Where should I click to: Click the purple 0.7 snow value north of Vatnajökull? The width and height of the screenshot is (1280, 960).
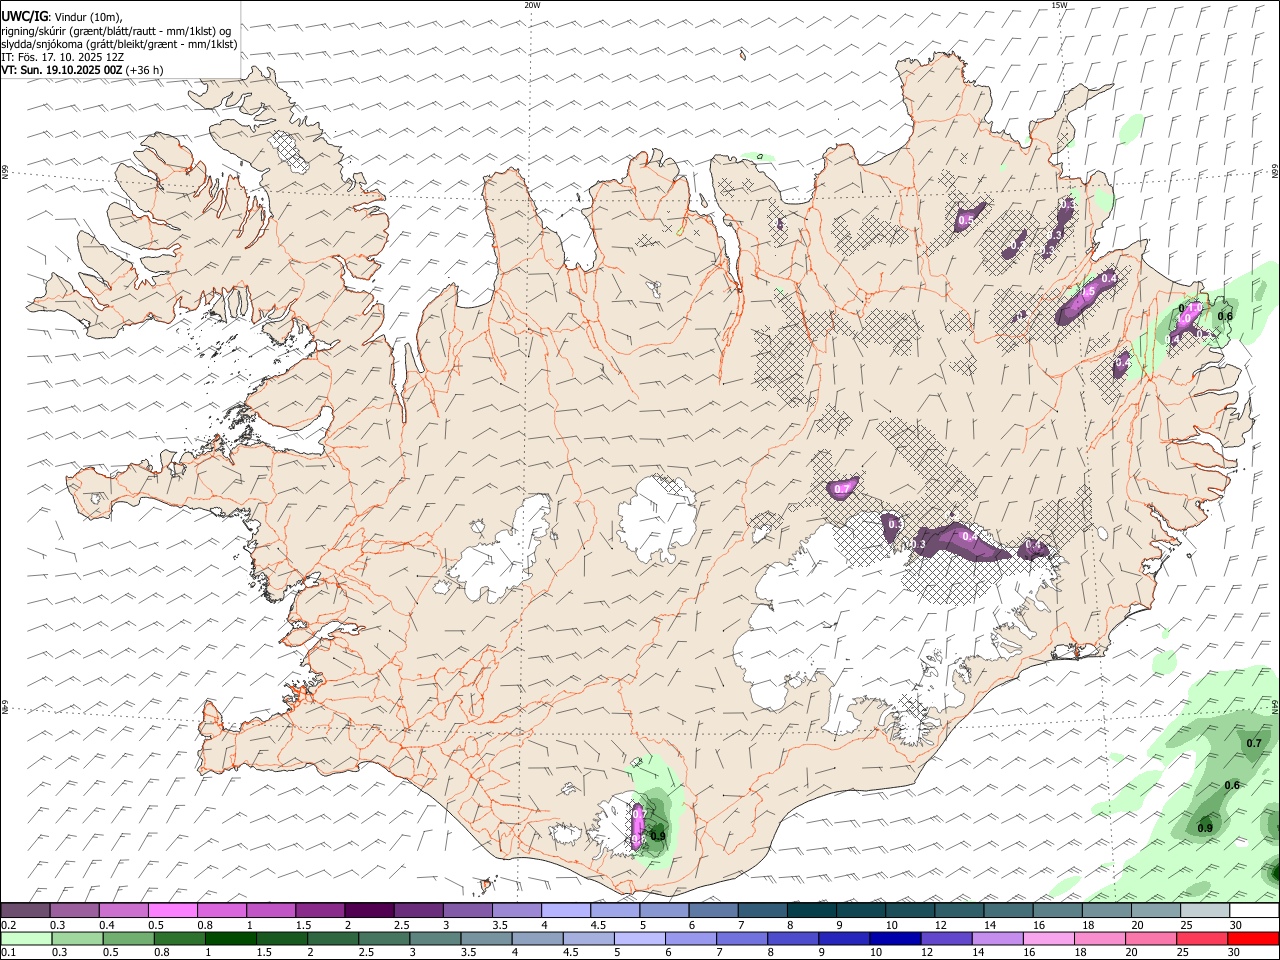tap(842, 489)
